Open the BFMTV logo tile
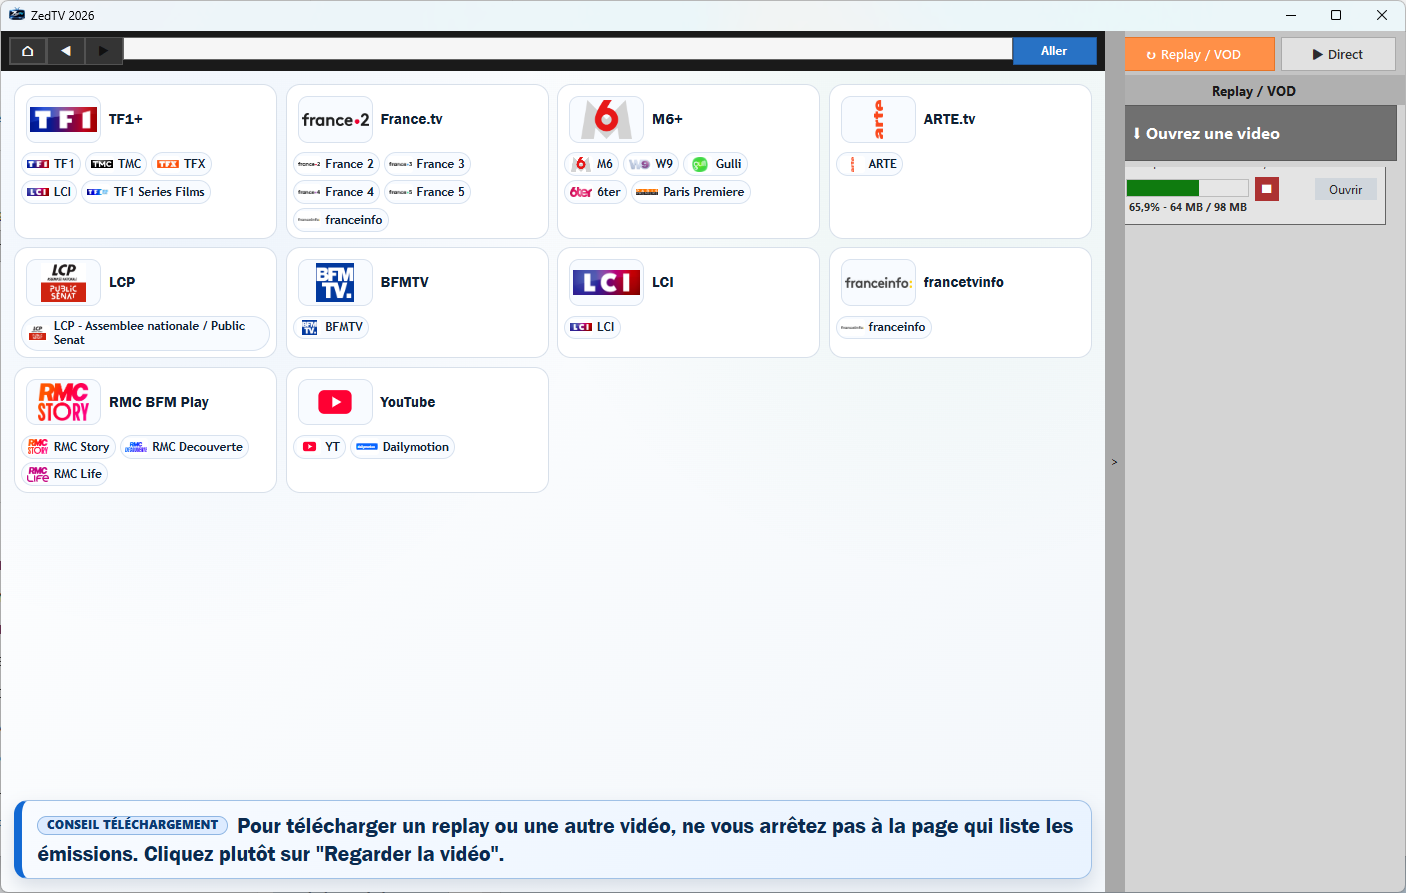The width and height of the screenshot is (1406, 893). tap(335, 283)
